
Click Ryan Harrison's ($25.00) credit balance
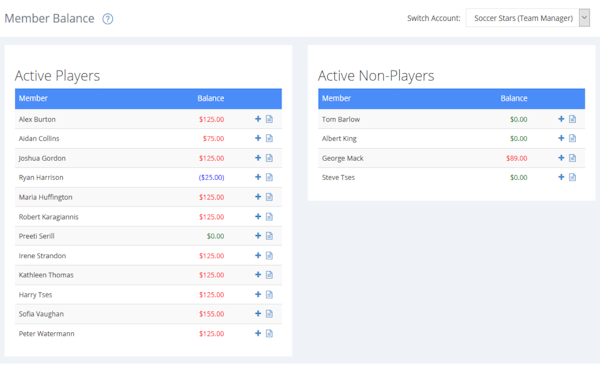pos(211,177)
